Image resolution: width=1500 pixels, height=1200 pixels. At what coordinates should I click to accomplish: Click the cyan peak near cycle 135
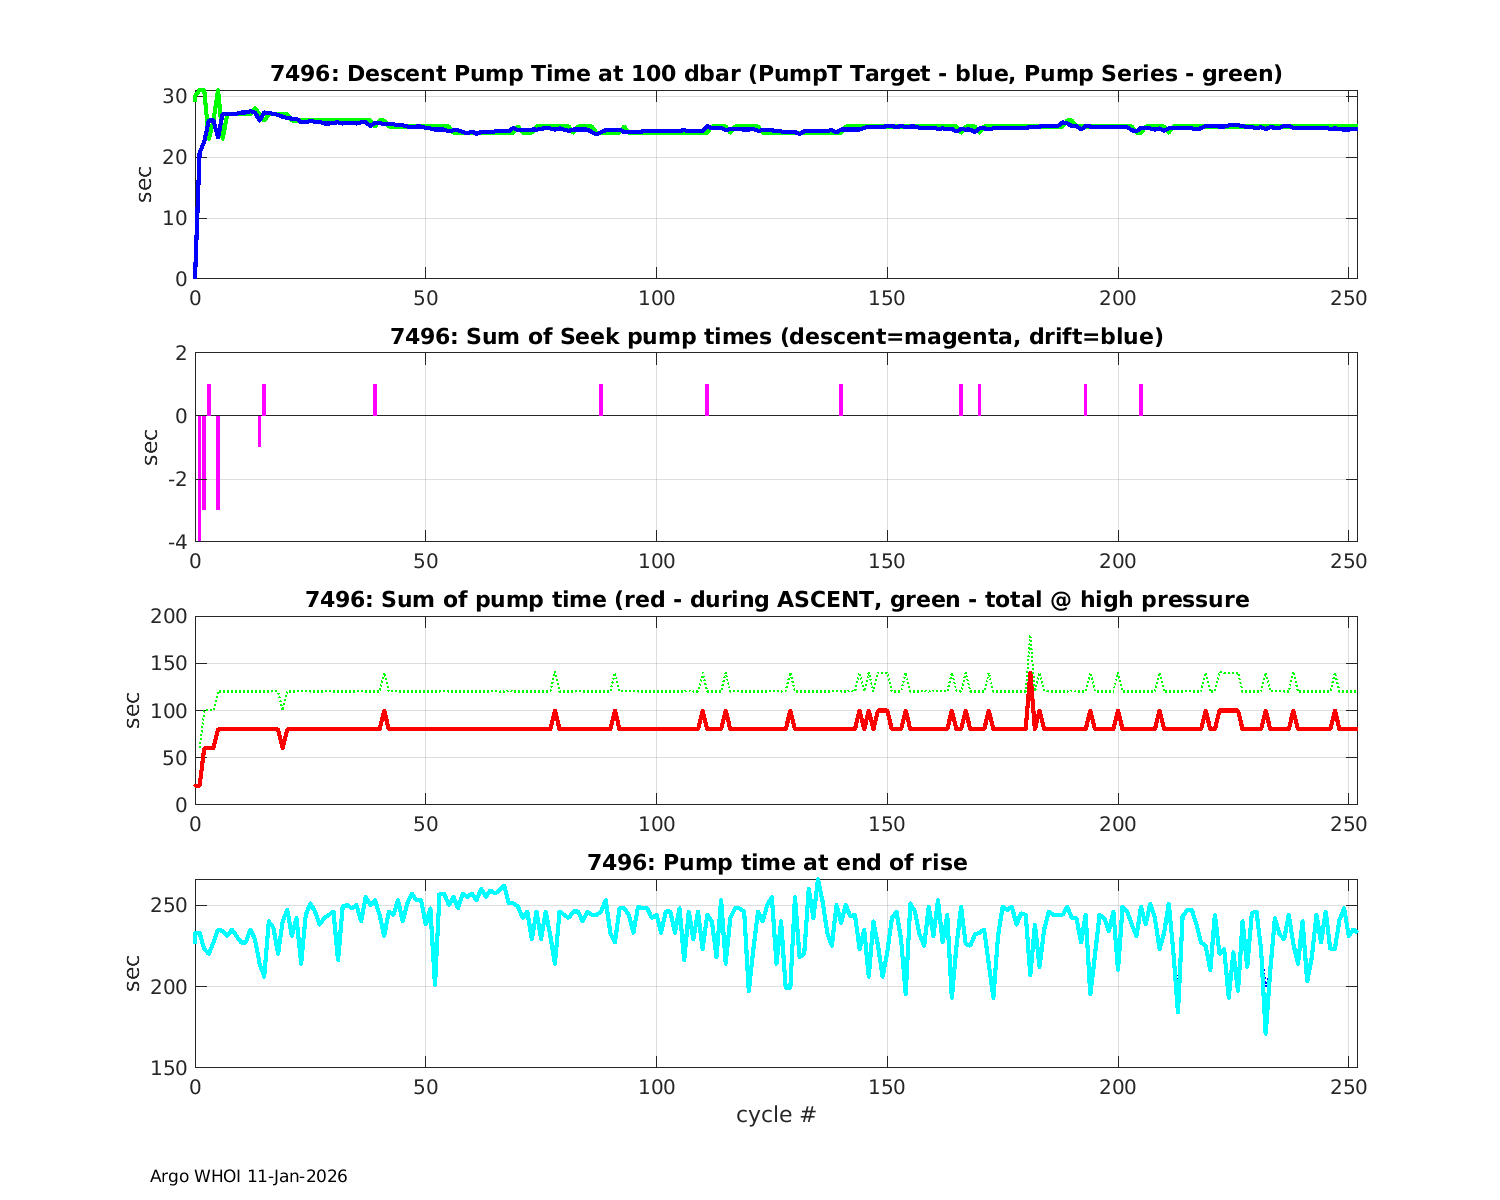tap(818, 882)
